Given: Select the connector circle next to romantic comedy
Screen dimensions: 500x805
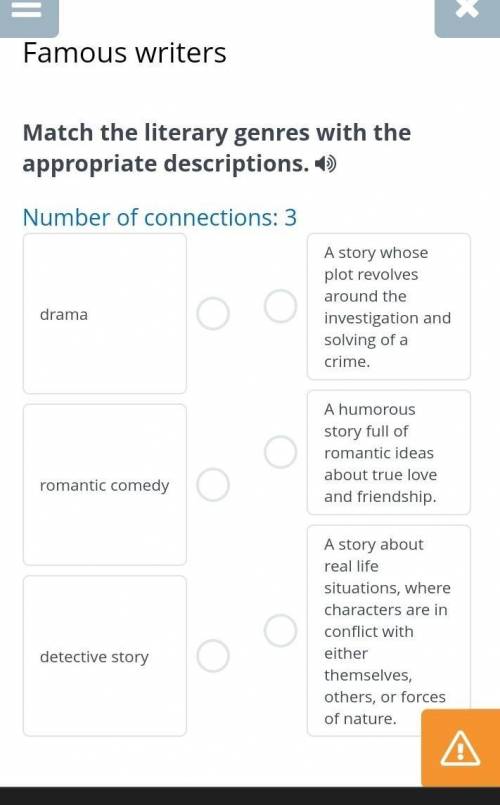Looking at the screenshot, I should pyautogui.click(x=213, y=485).
